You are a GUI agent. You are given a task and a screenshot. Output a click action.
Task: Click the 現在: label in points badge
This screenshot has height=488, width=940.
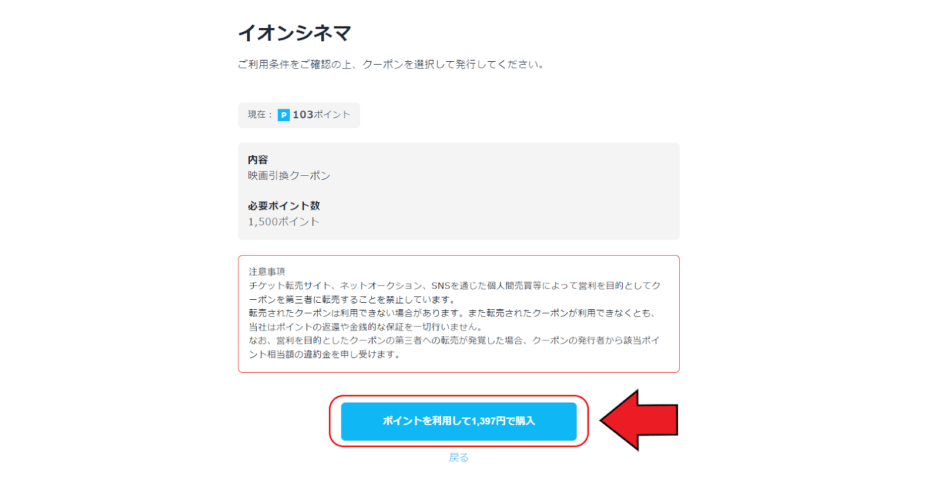coord(260,115)
